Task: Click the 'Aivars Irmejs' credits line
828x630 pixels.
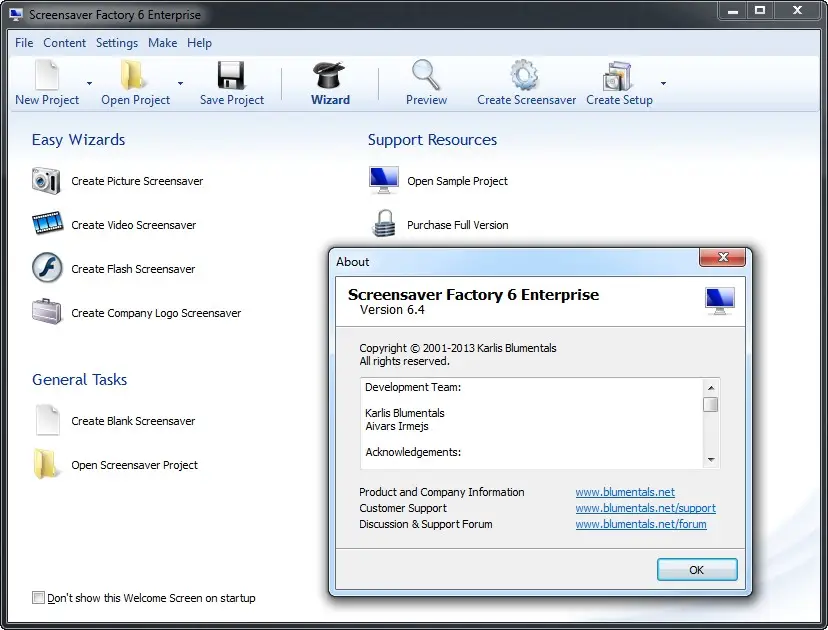Action: (x=397, y=426)
